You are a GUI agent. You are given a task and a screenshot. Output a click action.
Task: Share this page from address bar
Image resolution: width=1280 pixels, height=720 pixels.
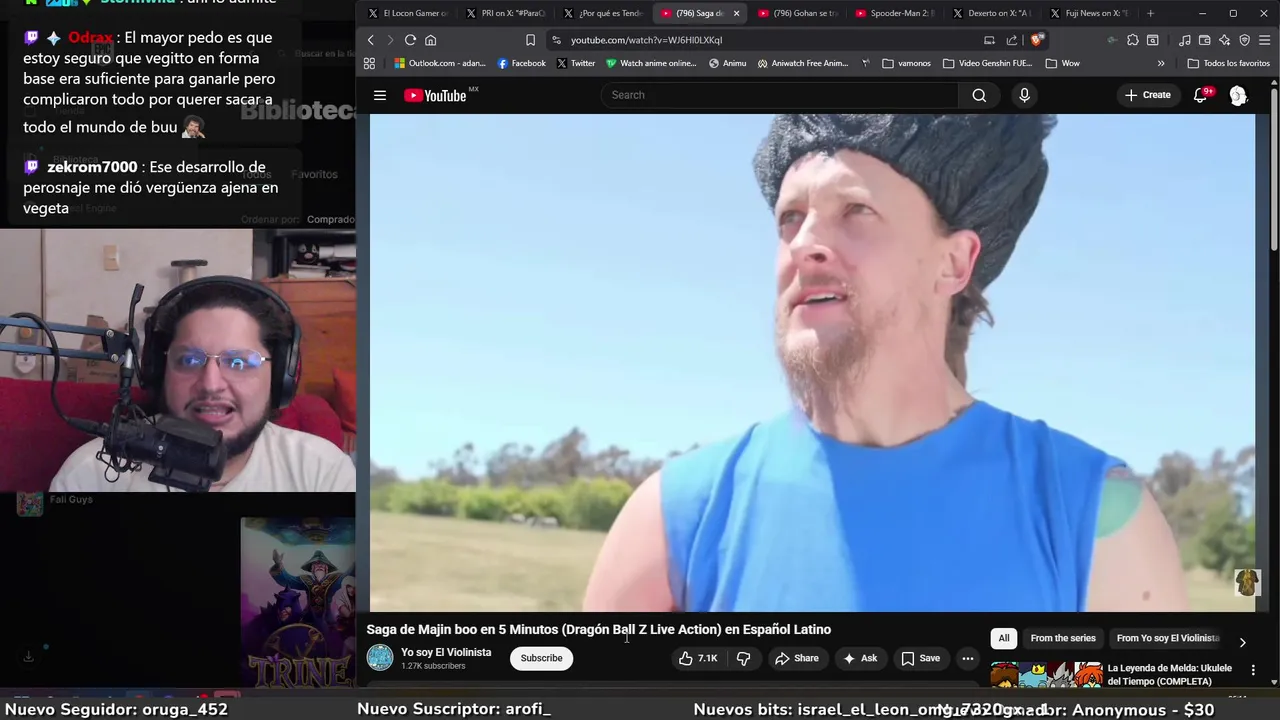tap(1012, 40)
